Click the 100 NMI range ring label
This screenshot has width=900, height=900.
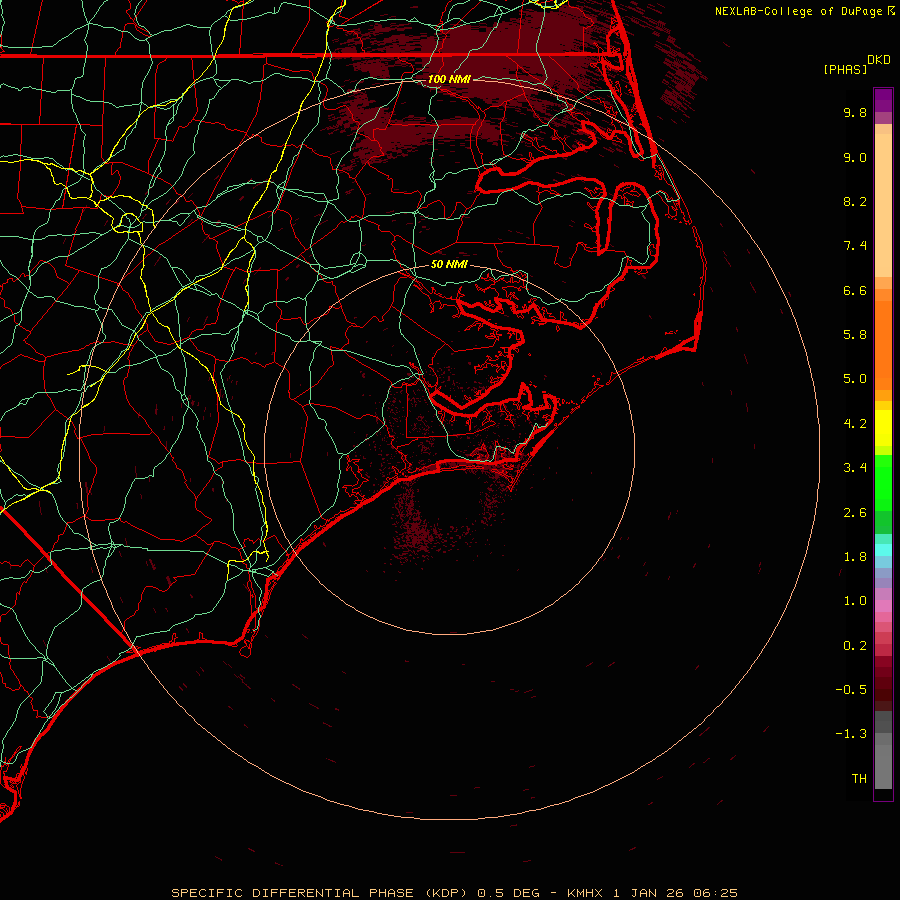point(449,79)
